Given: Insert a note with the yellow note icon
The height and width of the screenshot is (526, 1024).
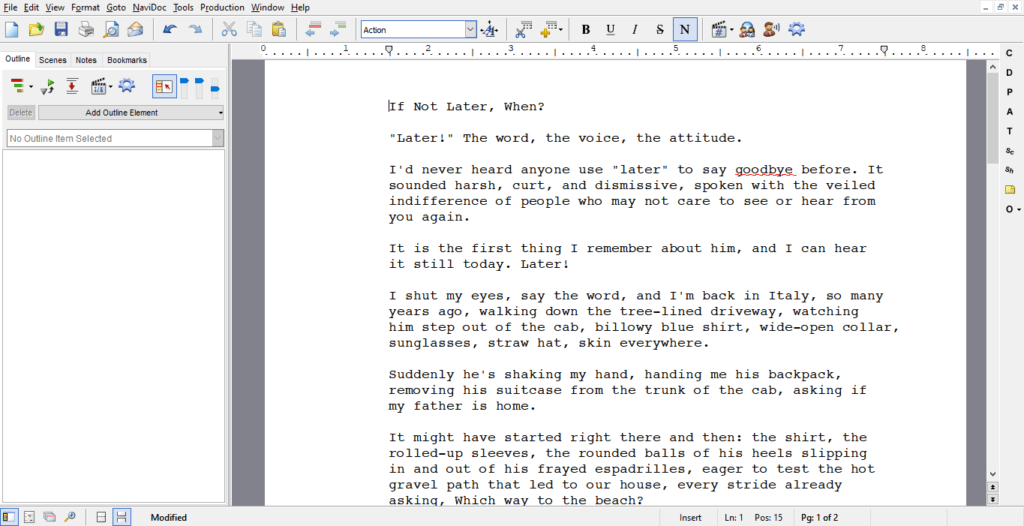Looking at the screenshot, I should [1010, 189].
